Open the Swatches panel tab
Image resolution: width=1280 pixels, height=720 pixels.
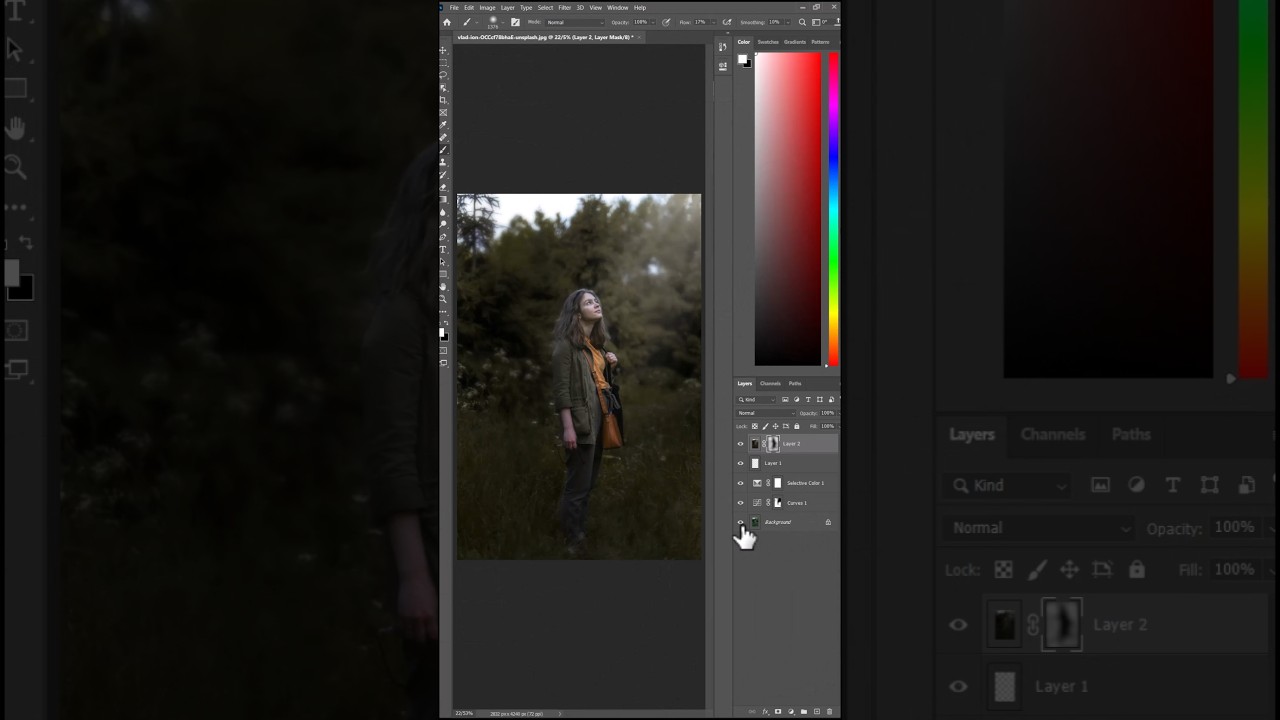[768, 42]
